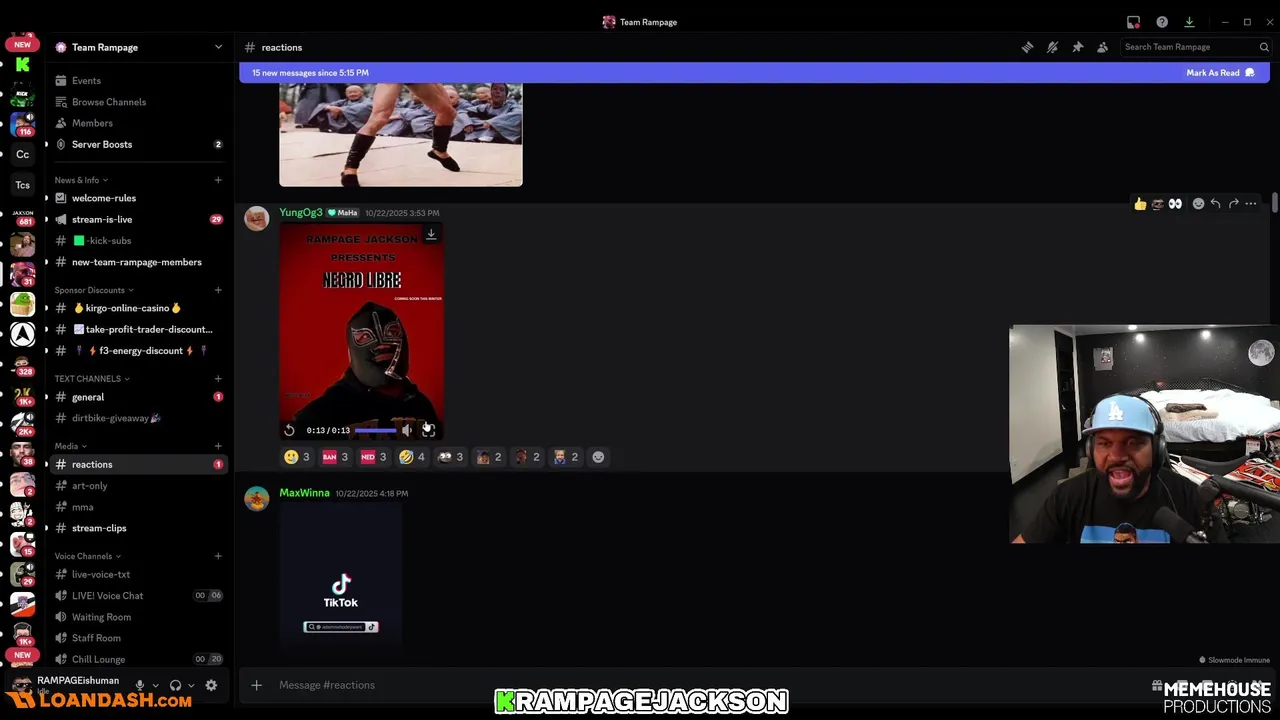1280x720 pixels.
Task: Open new-team-rampage-members channel
Action: (x=138, y=262)
